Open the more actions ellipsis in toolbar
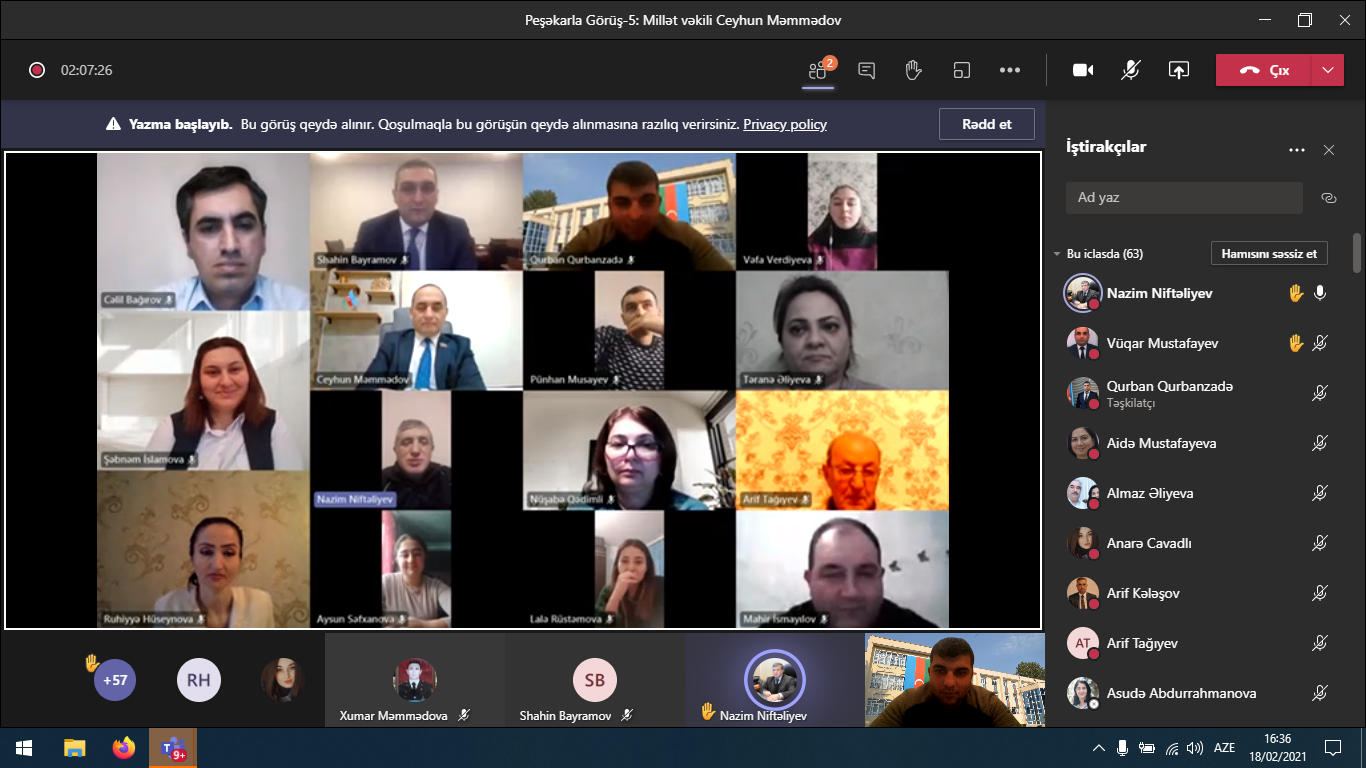 [1010, 70]
